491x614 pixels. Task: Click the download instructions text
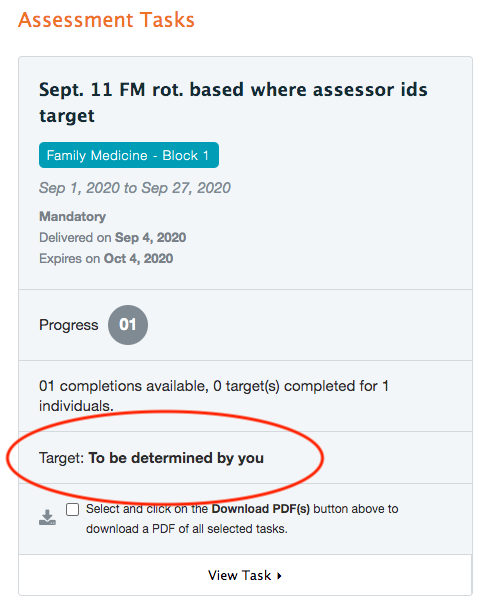(x=242, y=519)
